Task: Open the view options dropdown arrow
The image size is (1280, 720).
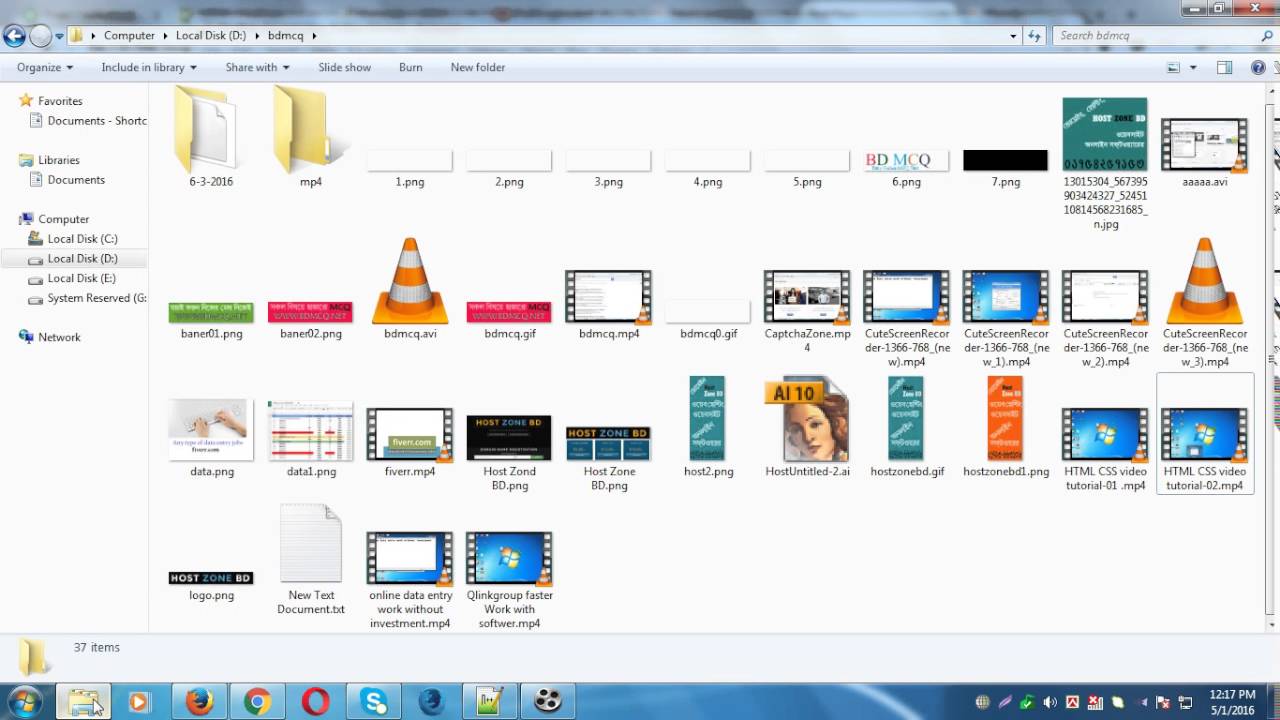Action: [x=1194, y=68]
